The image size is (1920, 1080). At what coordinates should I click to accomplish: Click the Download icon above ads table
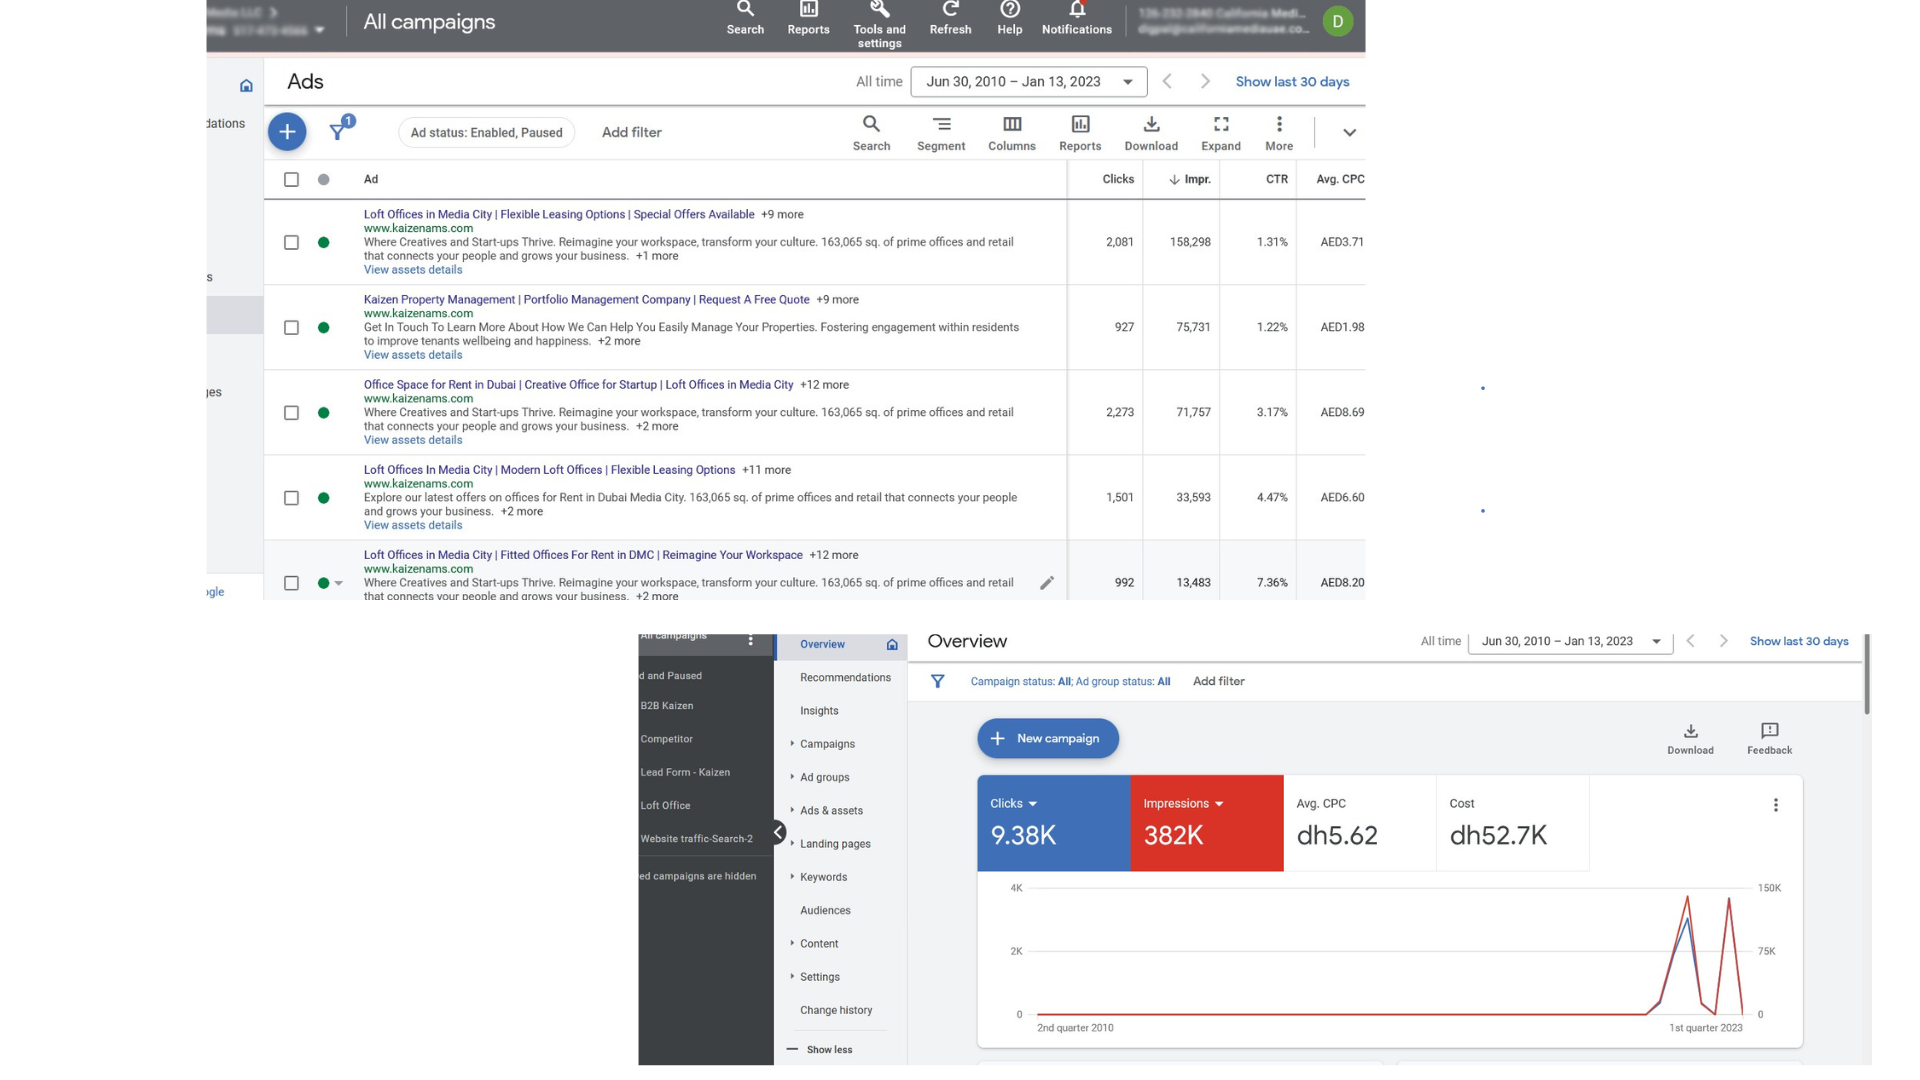coord(1150,125)
